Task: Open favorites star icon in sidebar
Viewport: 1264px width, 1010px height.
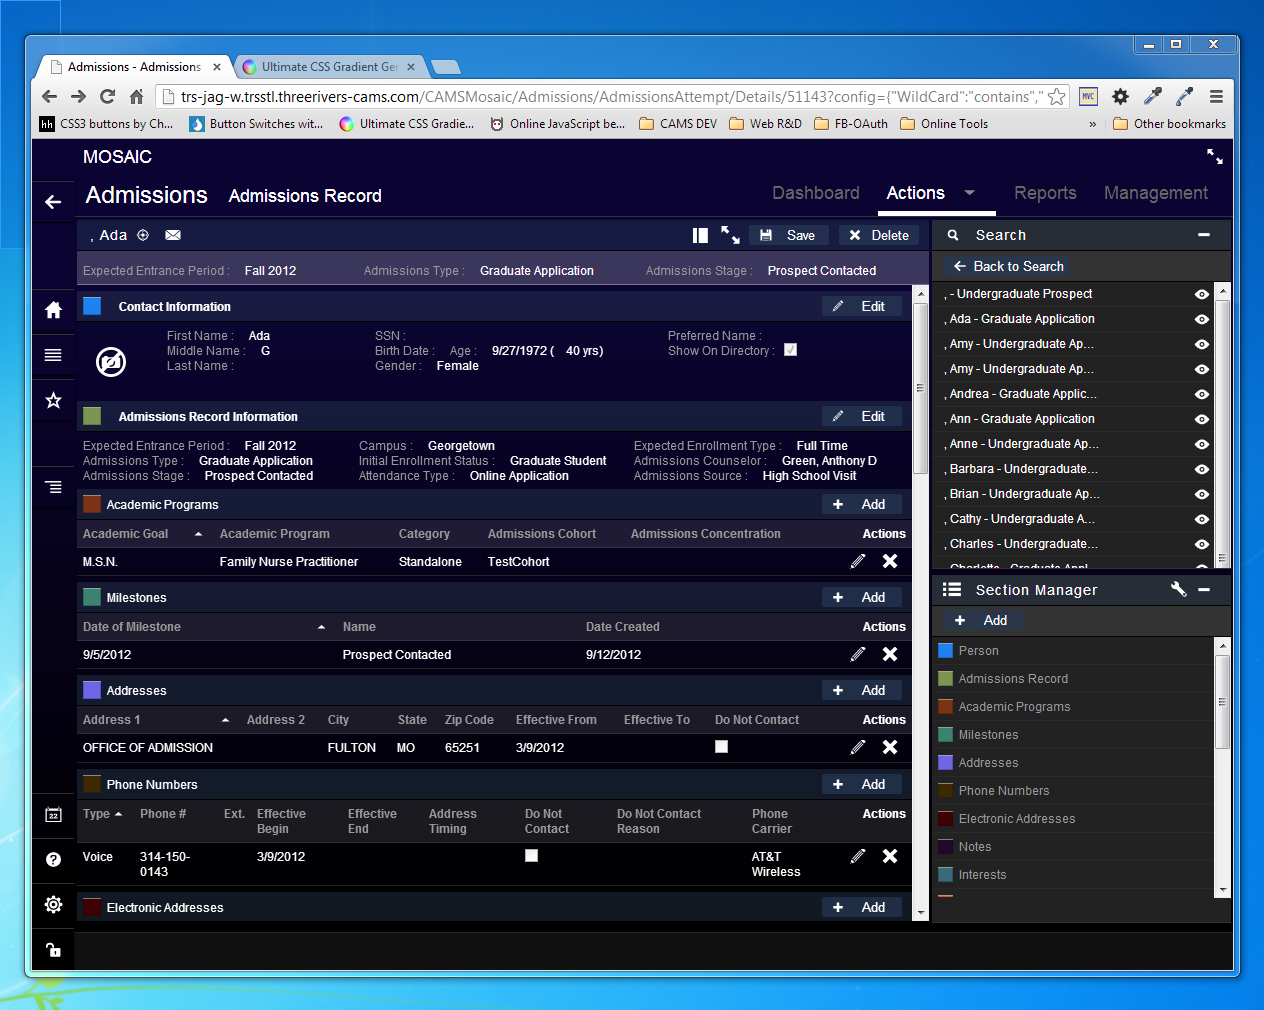Action: click(x=53, y=400)
